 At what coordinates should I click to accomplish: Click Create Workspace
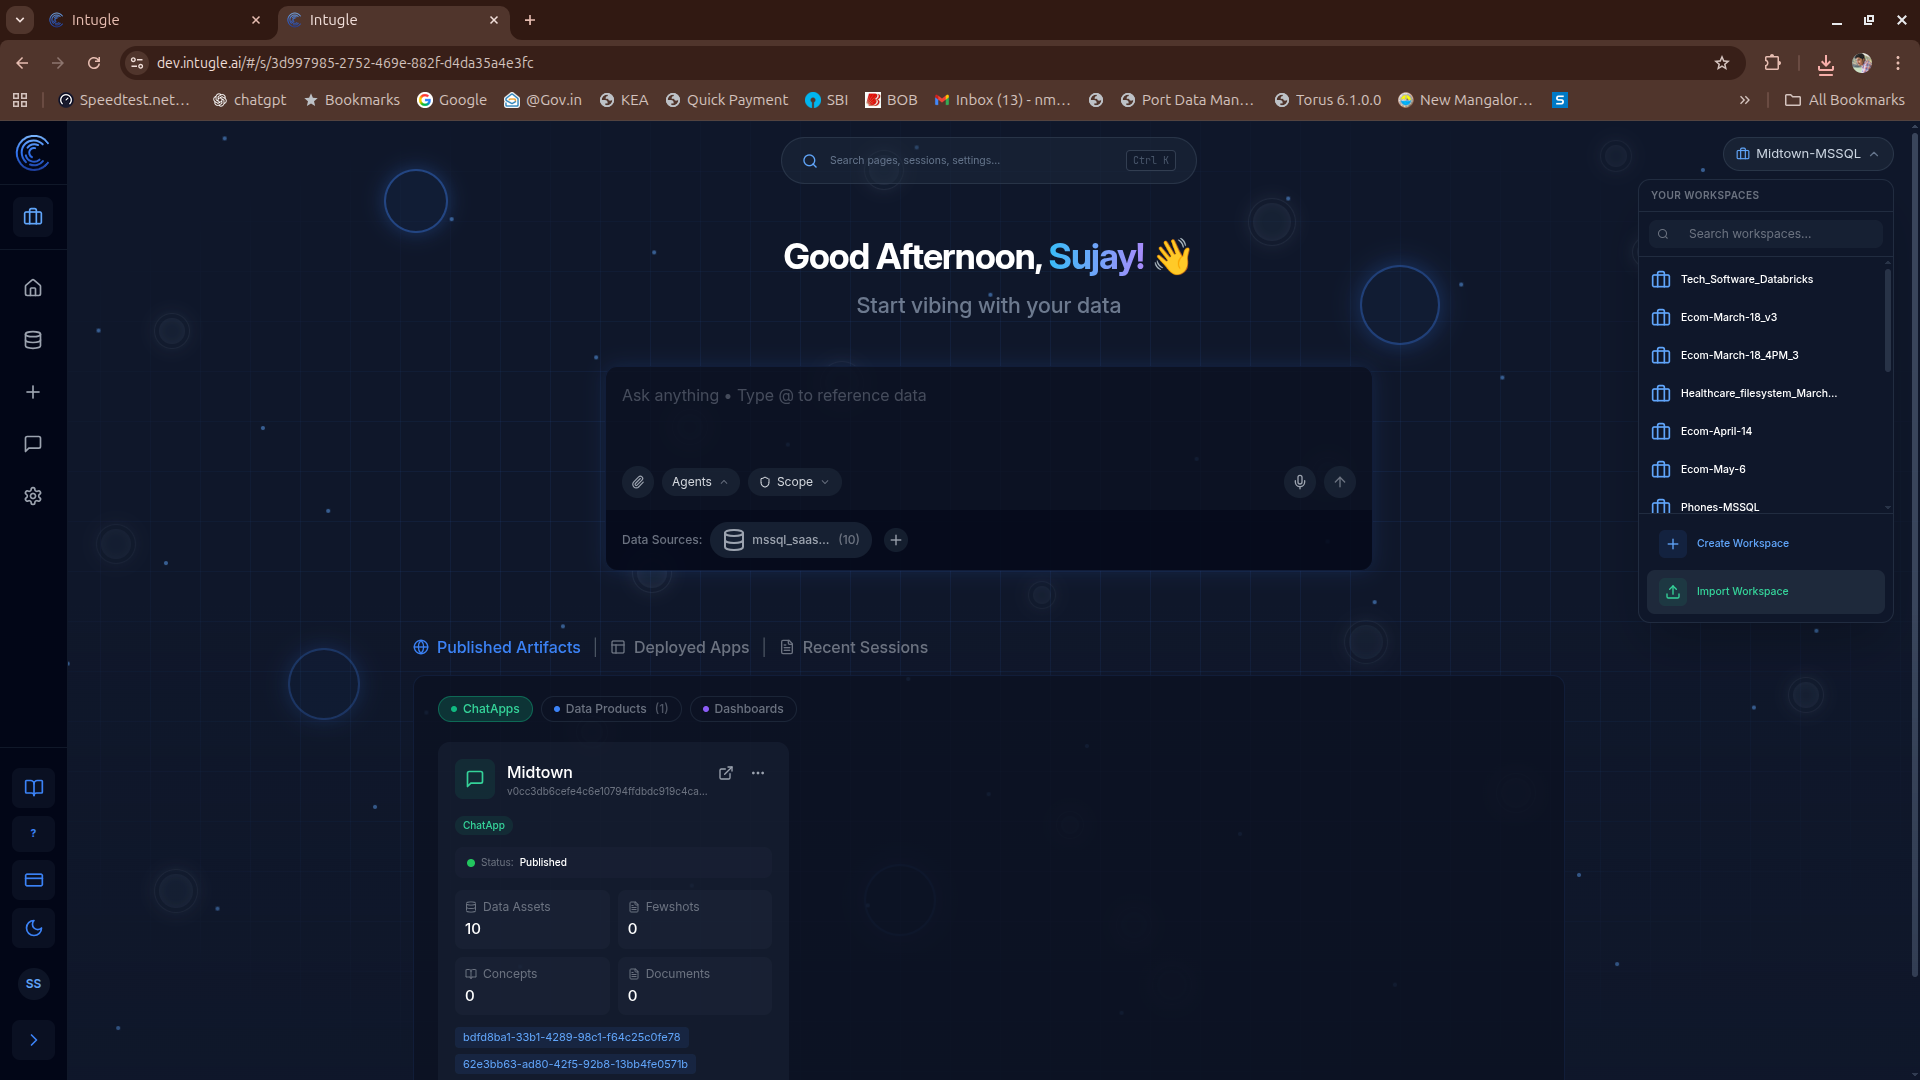pos(1766,544)
